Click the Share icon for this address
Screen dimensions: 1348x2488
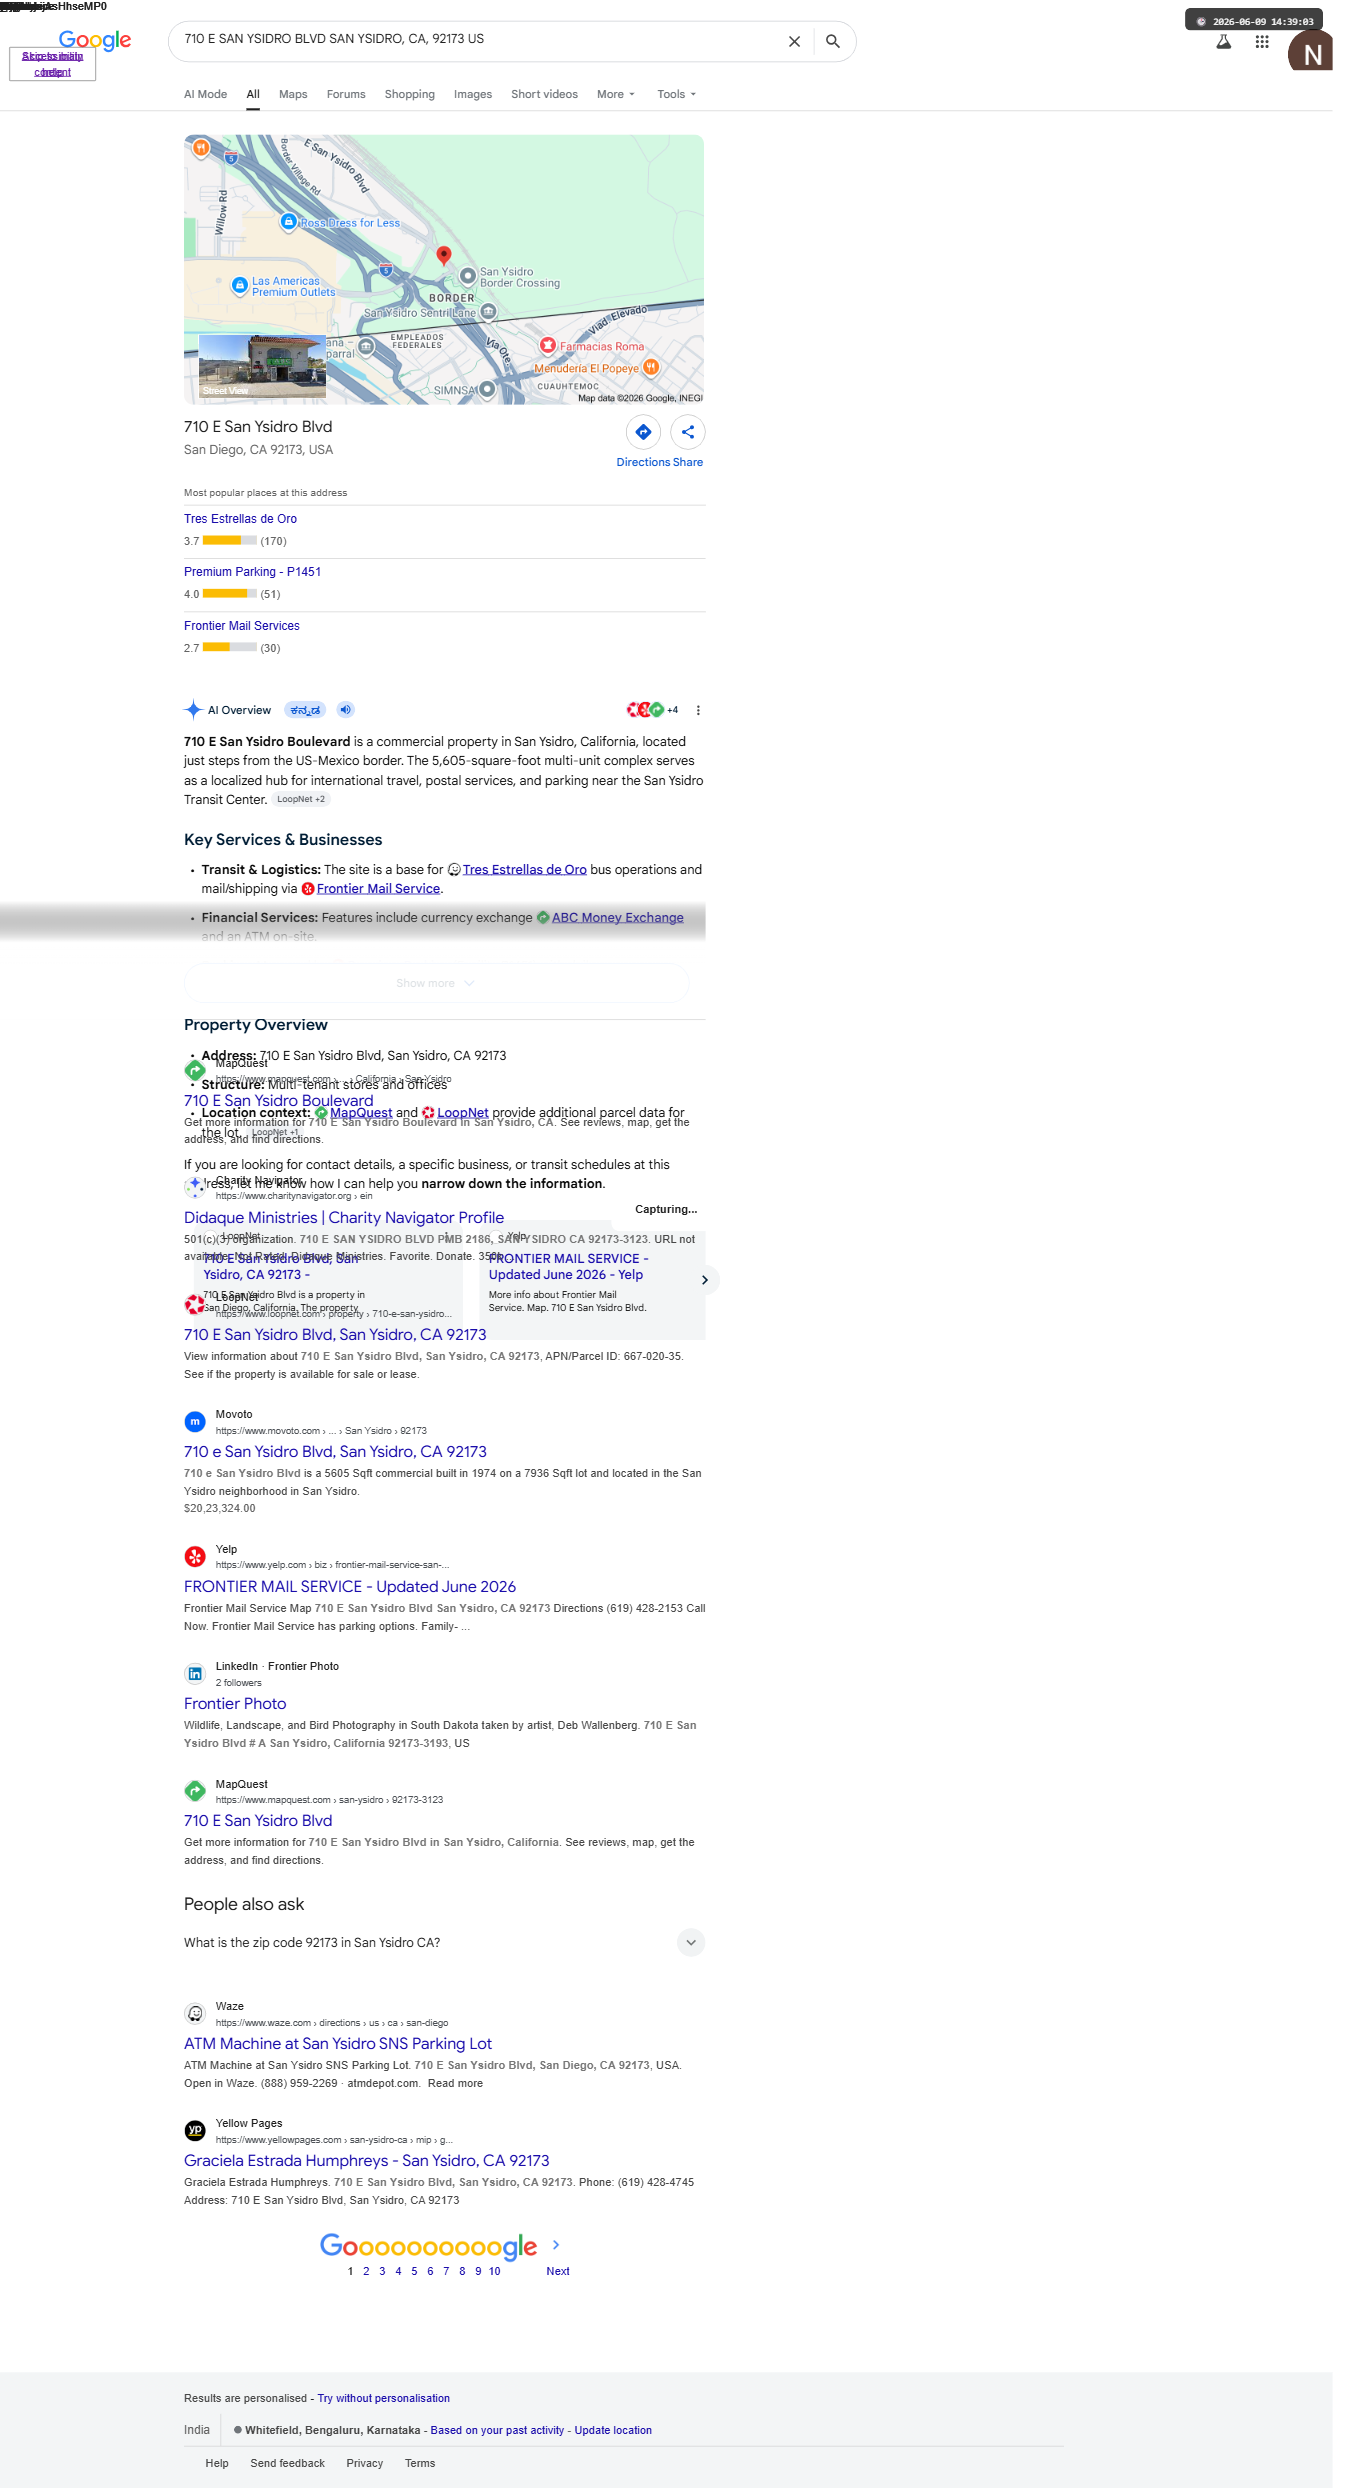pyautogui.click(x=688, y=432)
